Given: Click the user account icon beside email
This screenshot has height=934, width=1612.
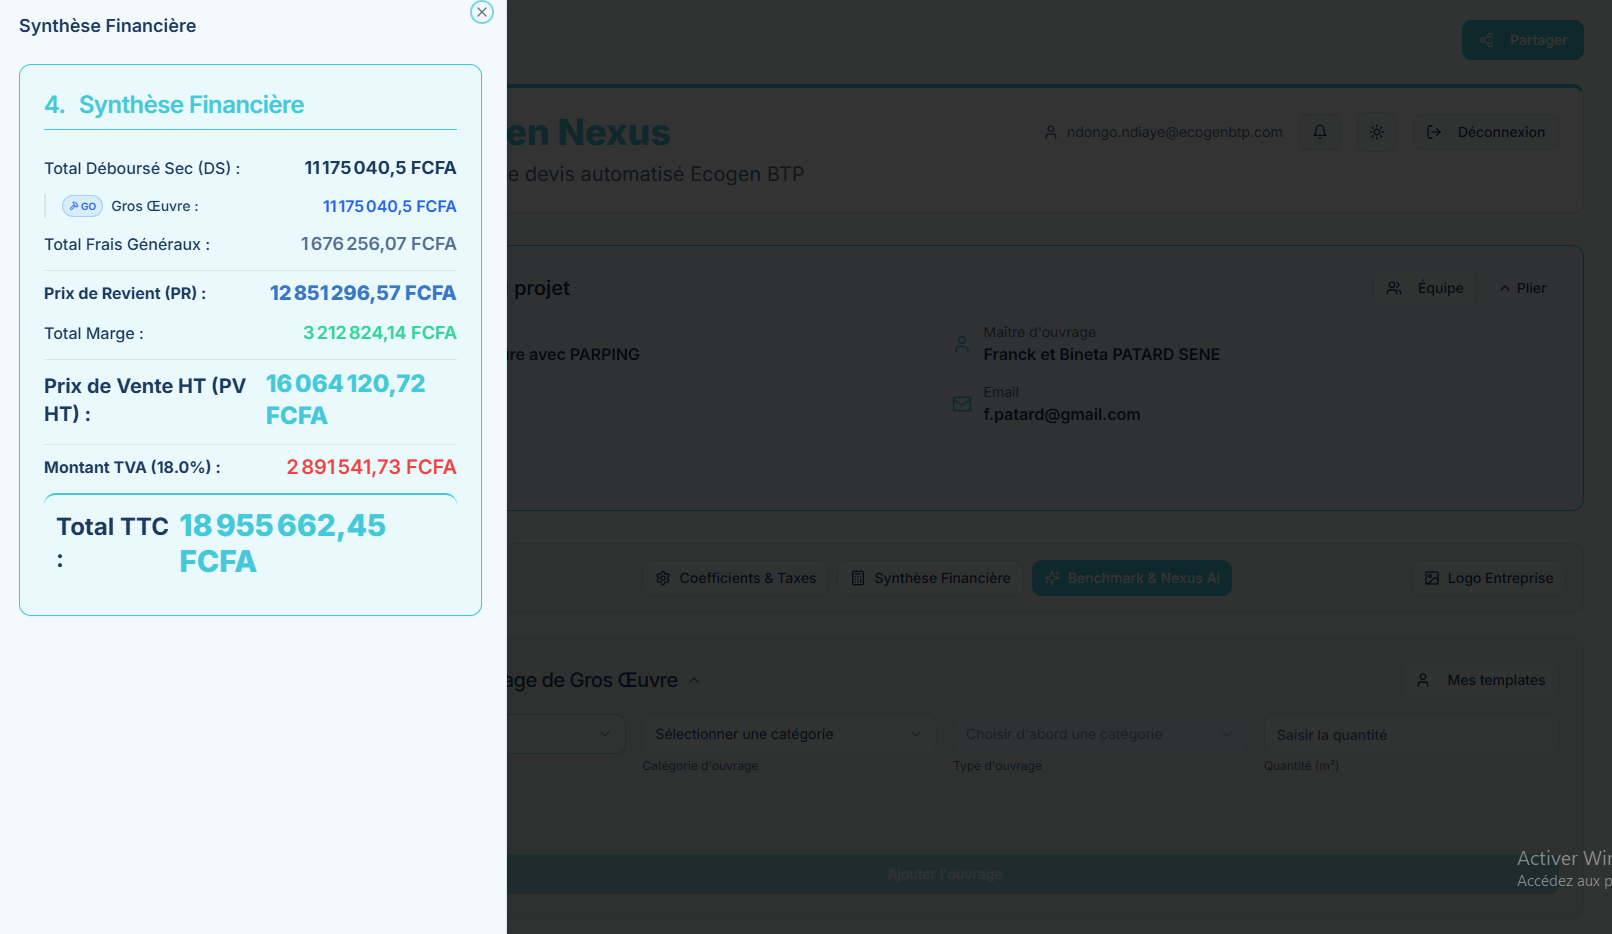Looking at the screenshot, I should point(1051,132).
